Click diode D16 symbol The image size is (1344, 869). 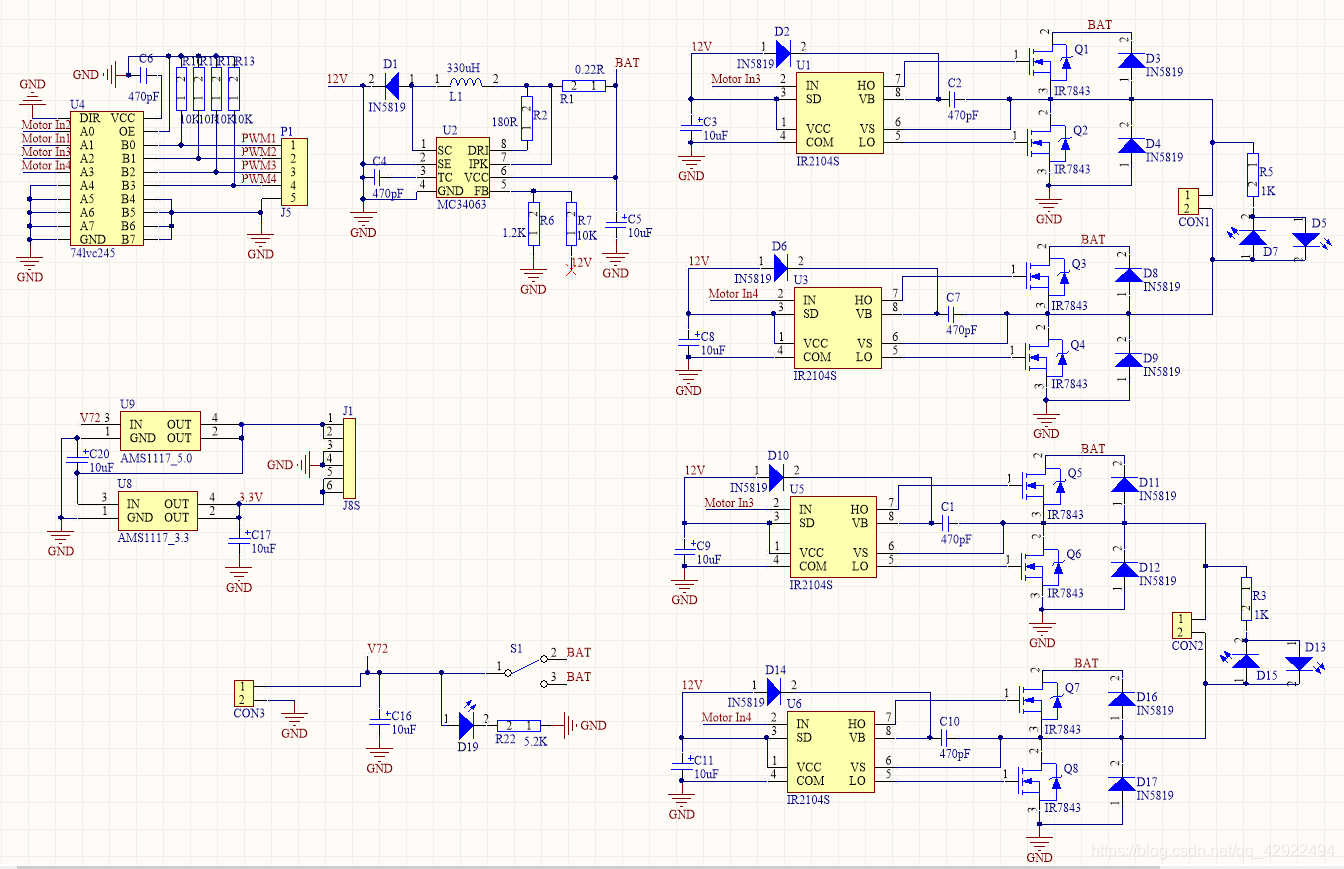click(x=1120, y=699)
